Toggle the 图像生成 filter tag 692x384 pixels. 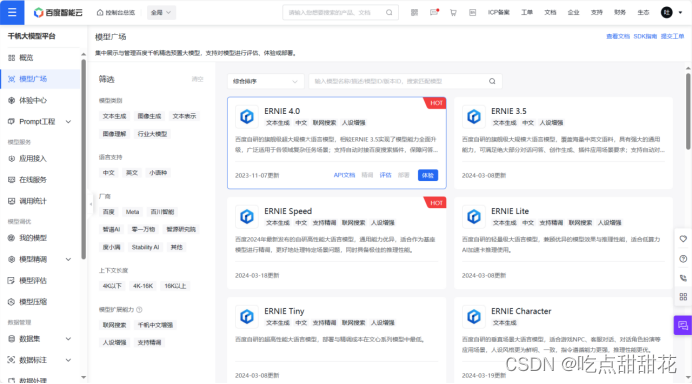[x=149, y=116]
